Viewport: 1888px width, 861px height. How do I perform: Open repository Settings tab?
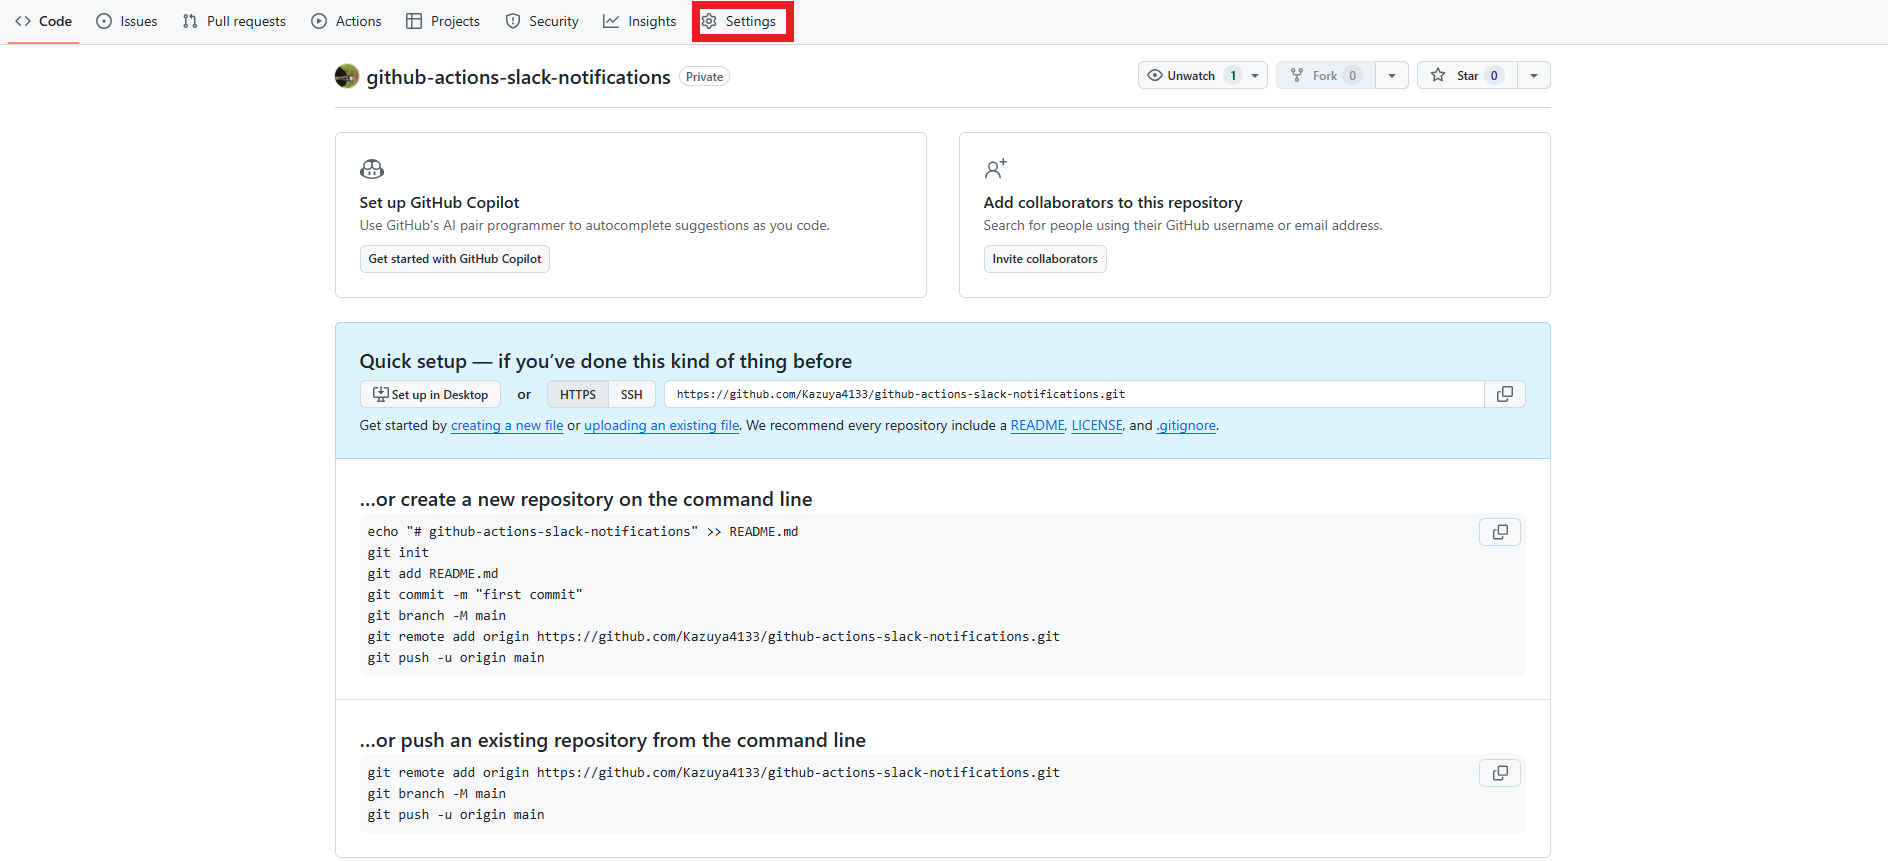[739, 21]
